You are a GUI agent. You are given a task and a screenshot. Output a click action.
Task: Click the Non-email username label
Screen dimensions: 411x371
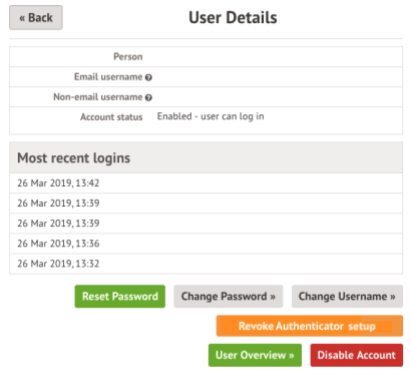click(x=98, y=97)
